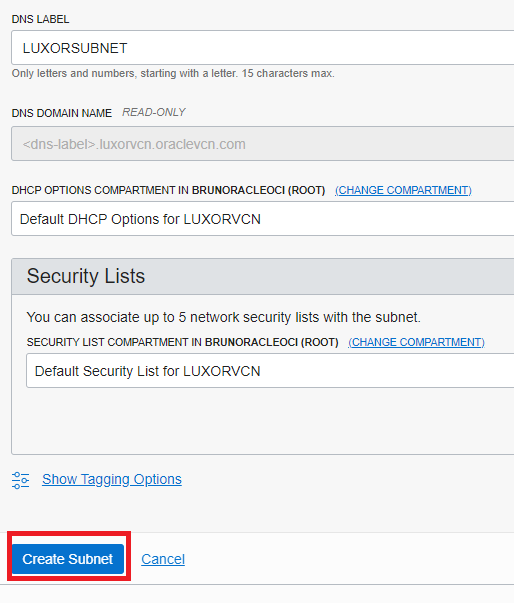Click the Create Subnet button

68,559
